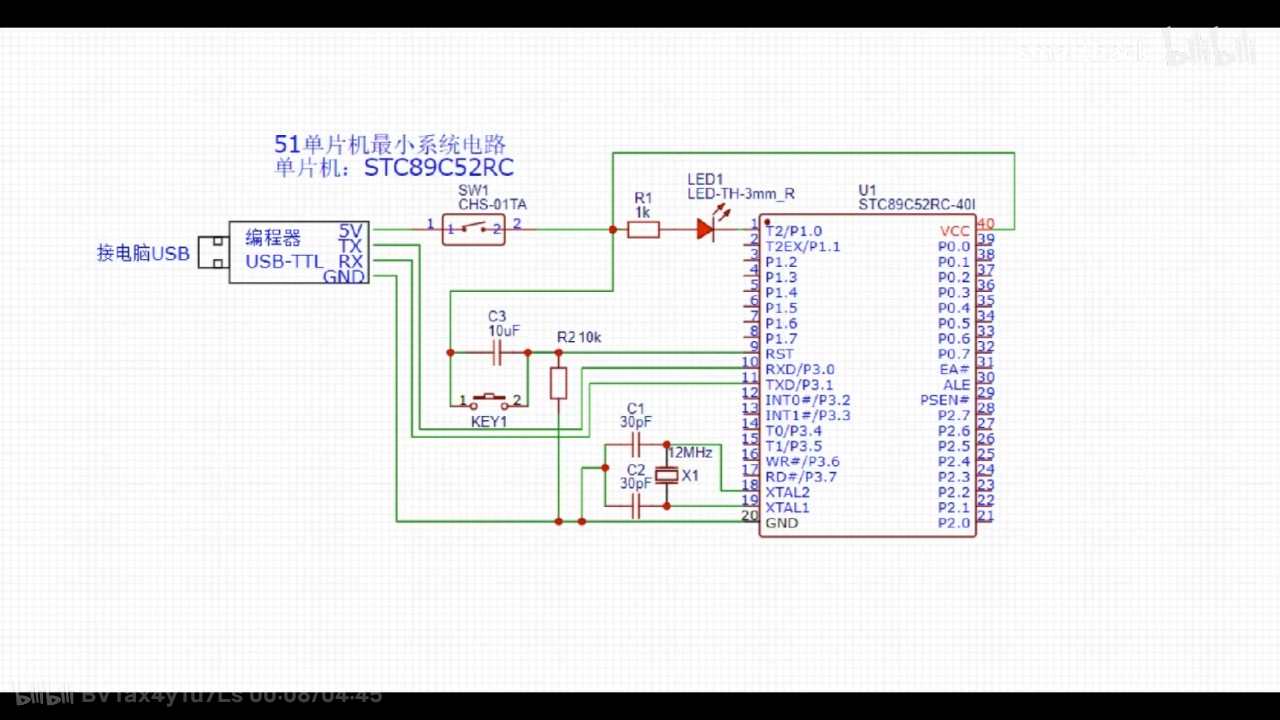The image size is (1280, 720).
Task: Click the RXD/P3.0 pin label
Action: pyautogui.click(x=800, y=369)
